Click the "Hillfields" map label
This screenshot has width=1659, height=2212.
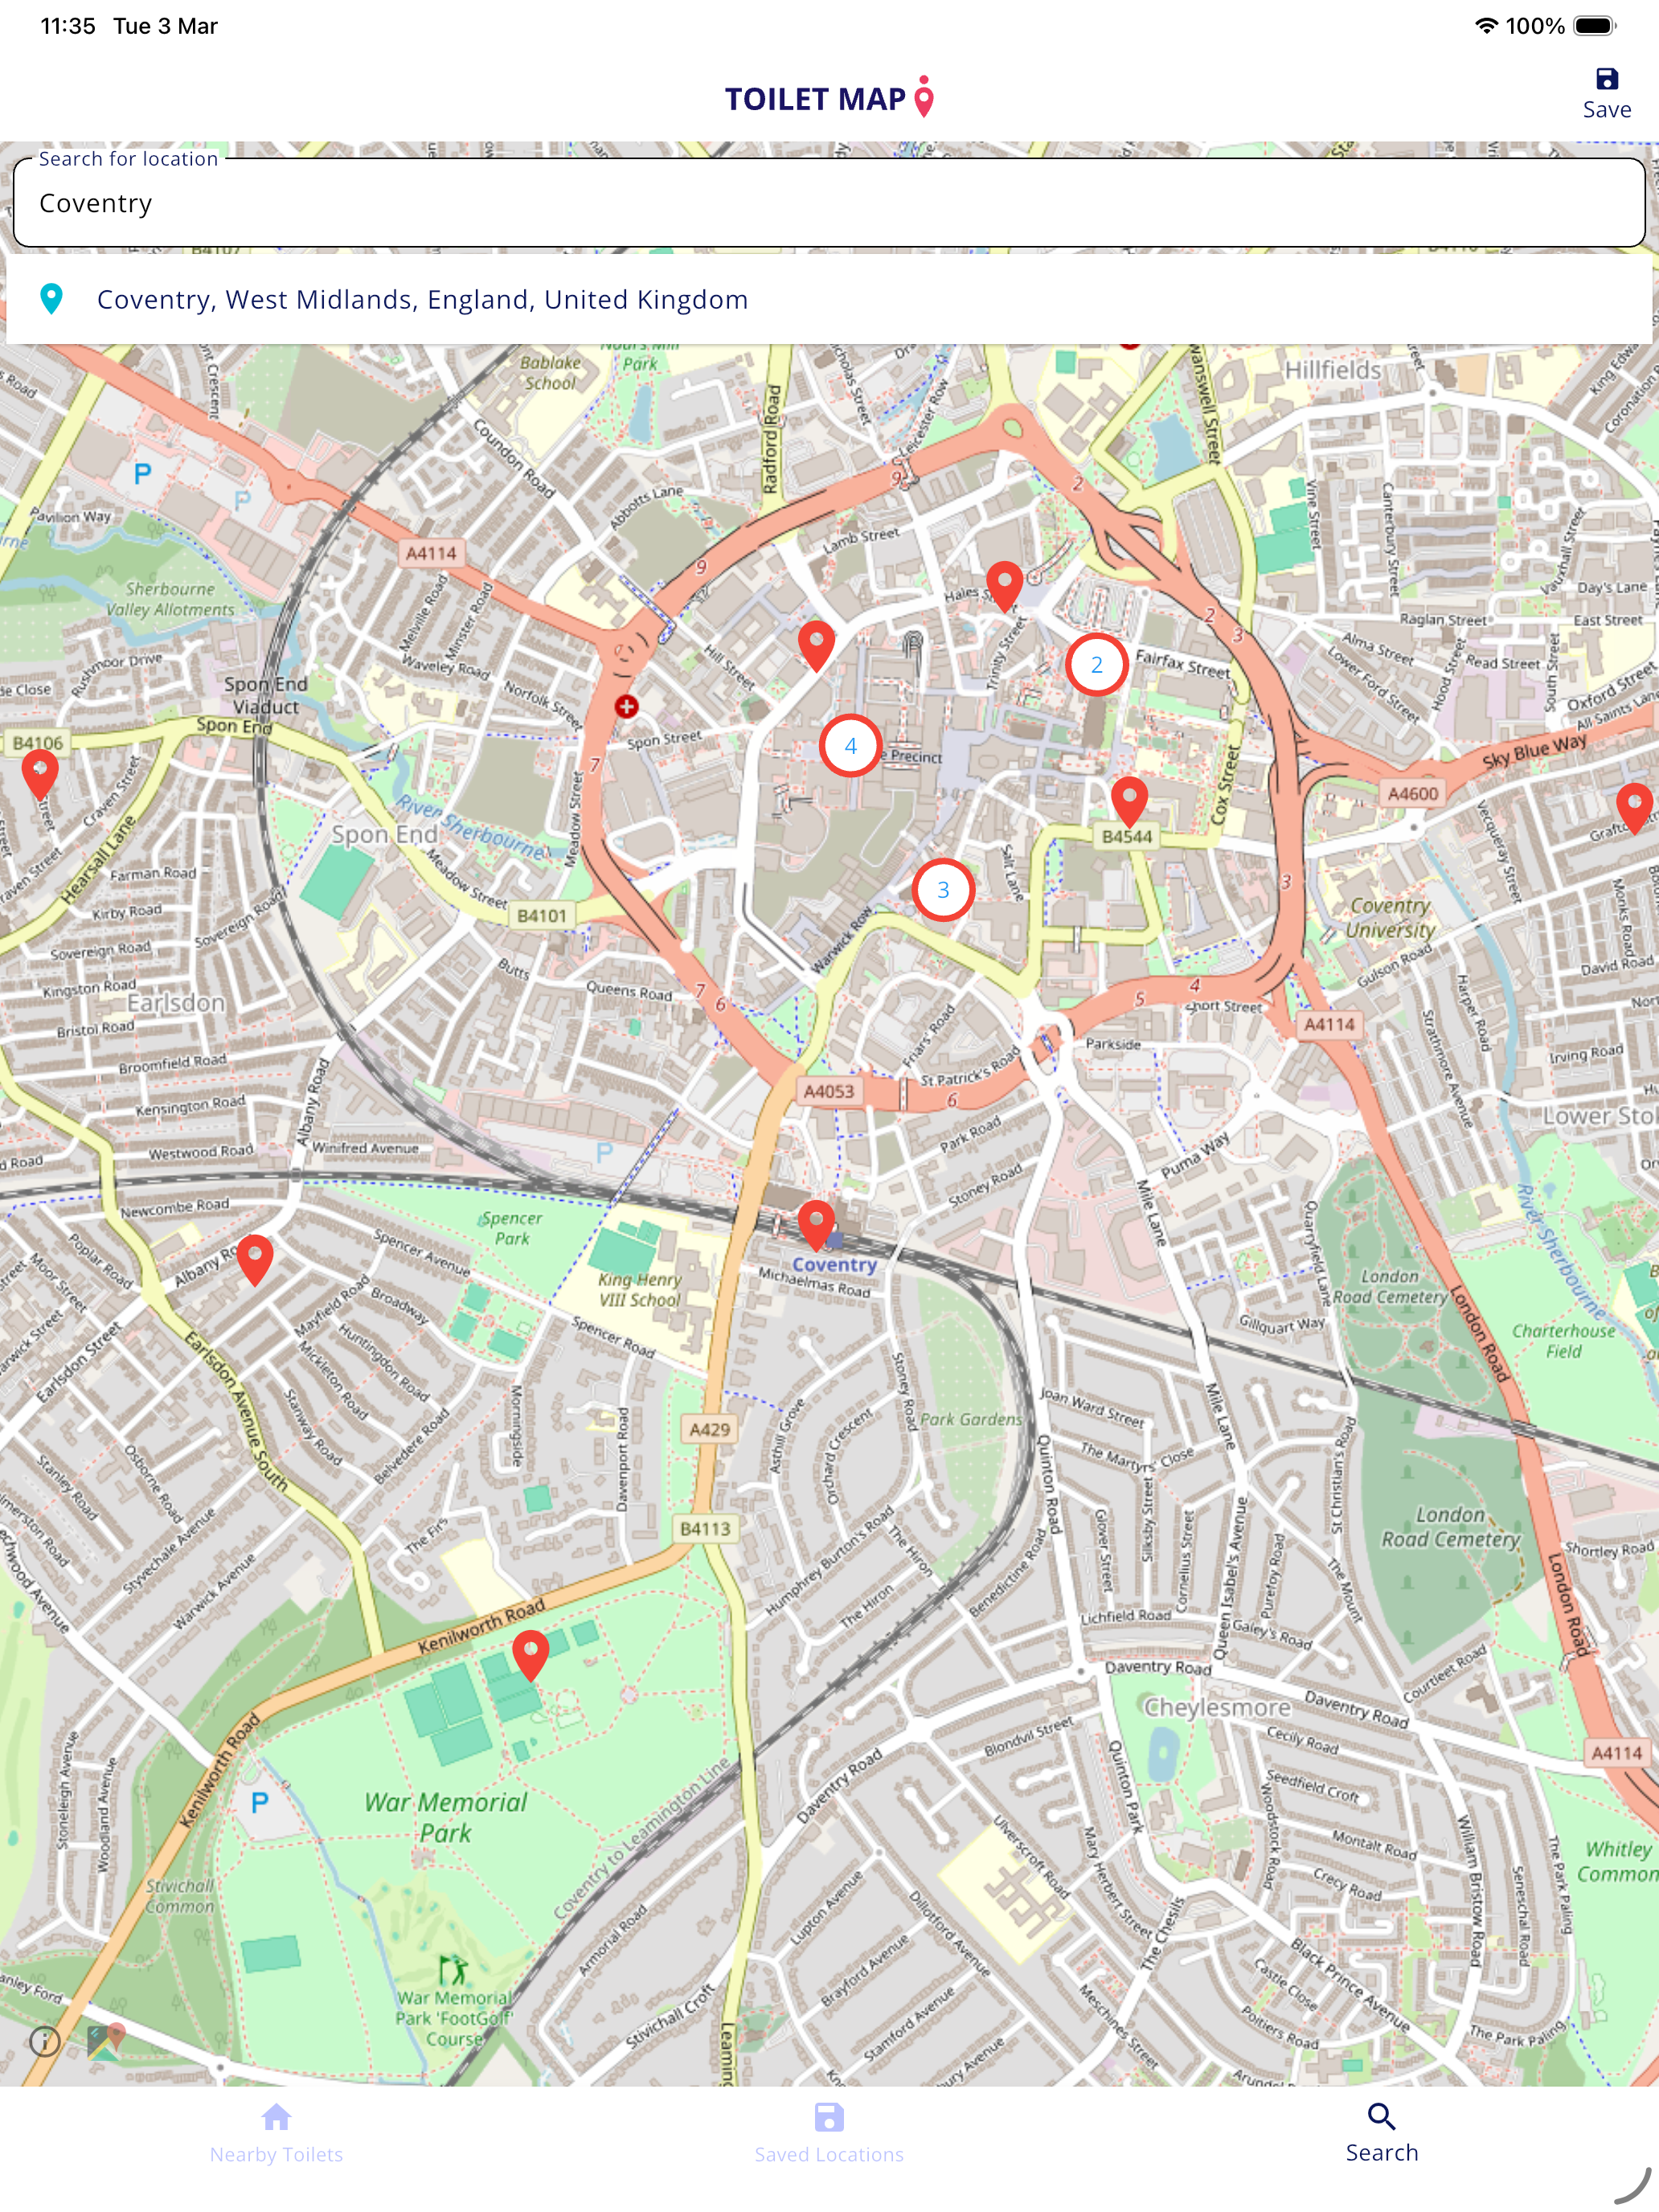(x=1332, y=370)
